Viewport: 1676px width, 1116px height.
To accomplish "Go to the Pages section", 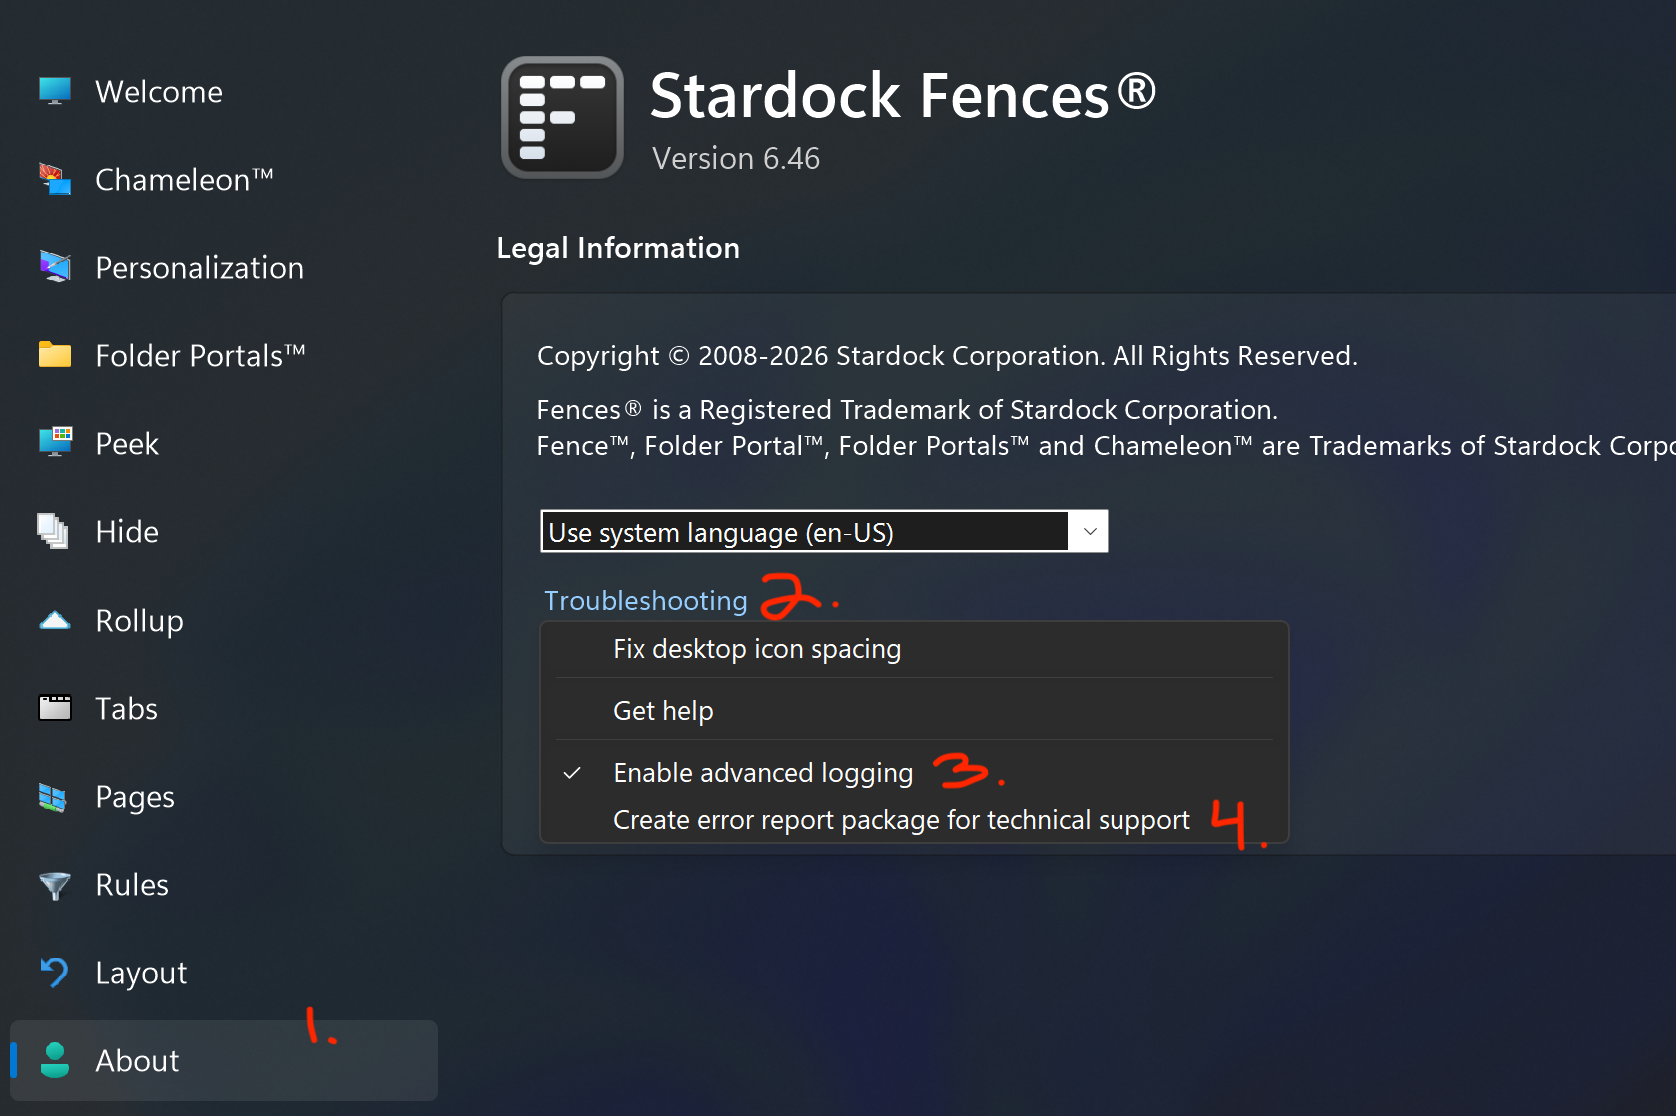I will point(135,797).
